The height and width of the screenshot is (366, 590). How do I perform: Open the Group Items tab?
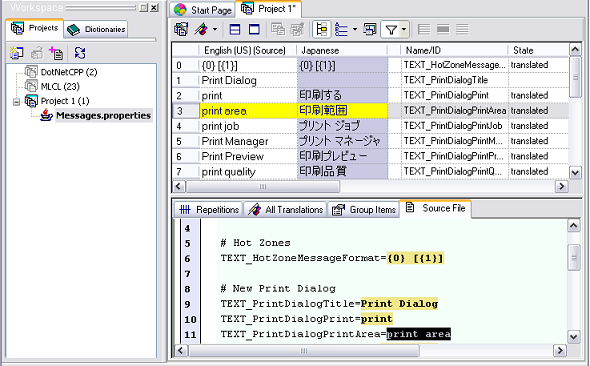click(x=363, y=210)
